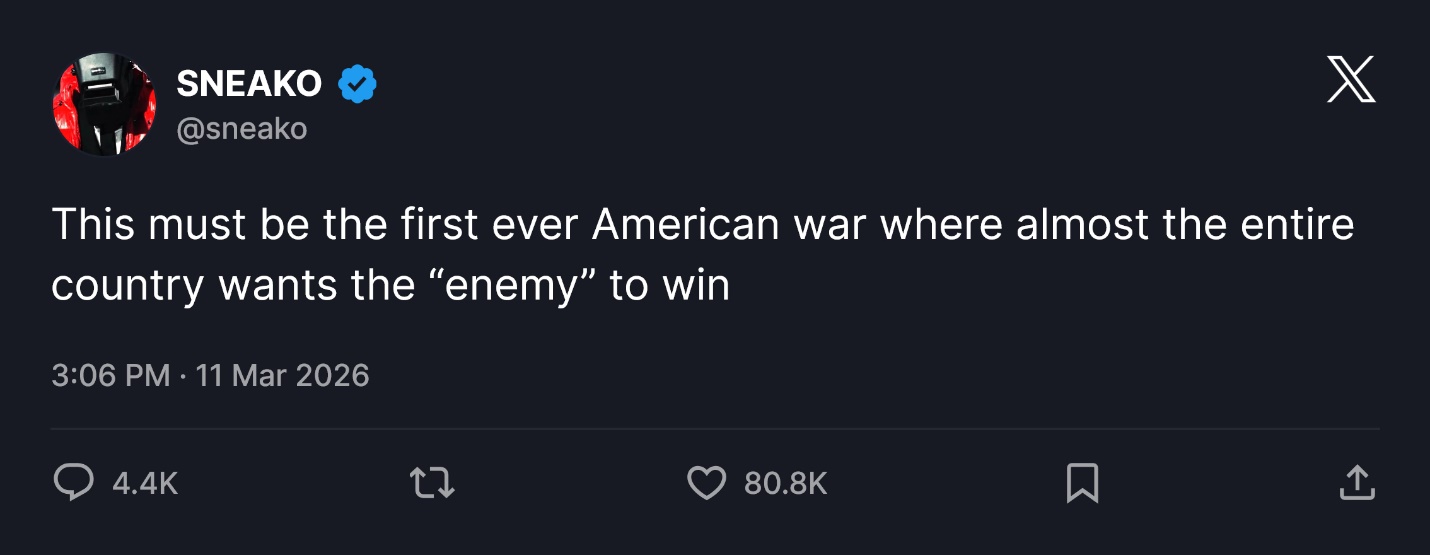The width and height of the screenshot is (1430, 555).
Task: Click the words "to win" ending the tweet
Action: (x=670, y=286)
